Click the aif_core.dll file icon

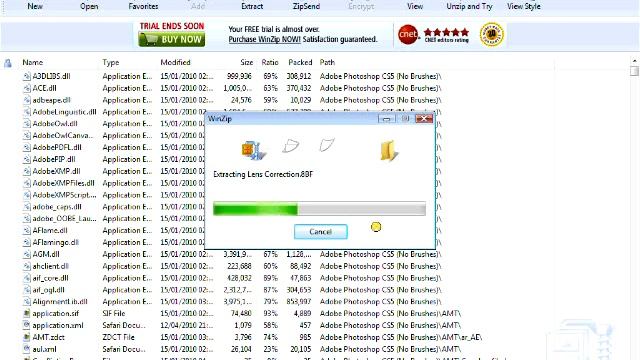27,278
